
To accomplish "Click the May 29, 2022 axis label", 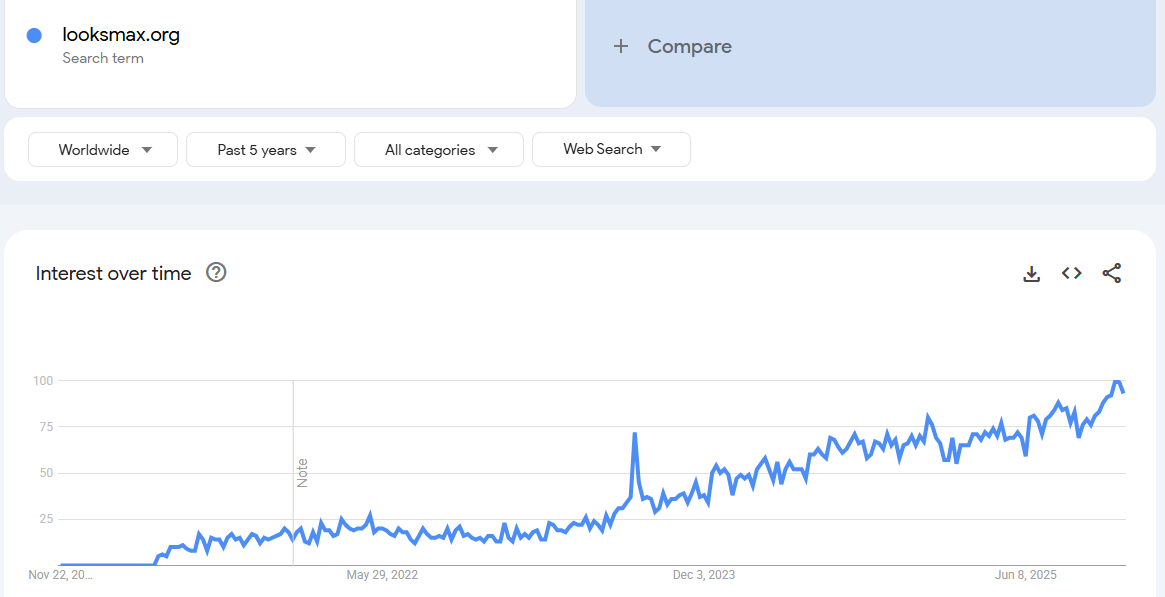I will [x=382, y=575].
